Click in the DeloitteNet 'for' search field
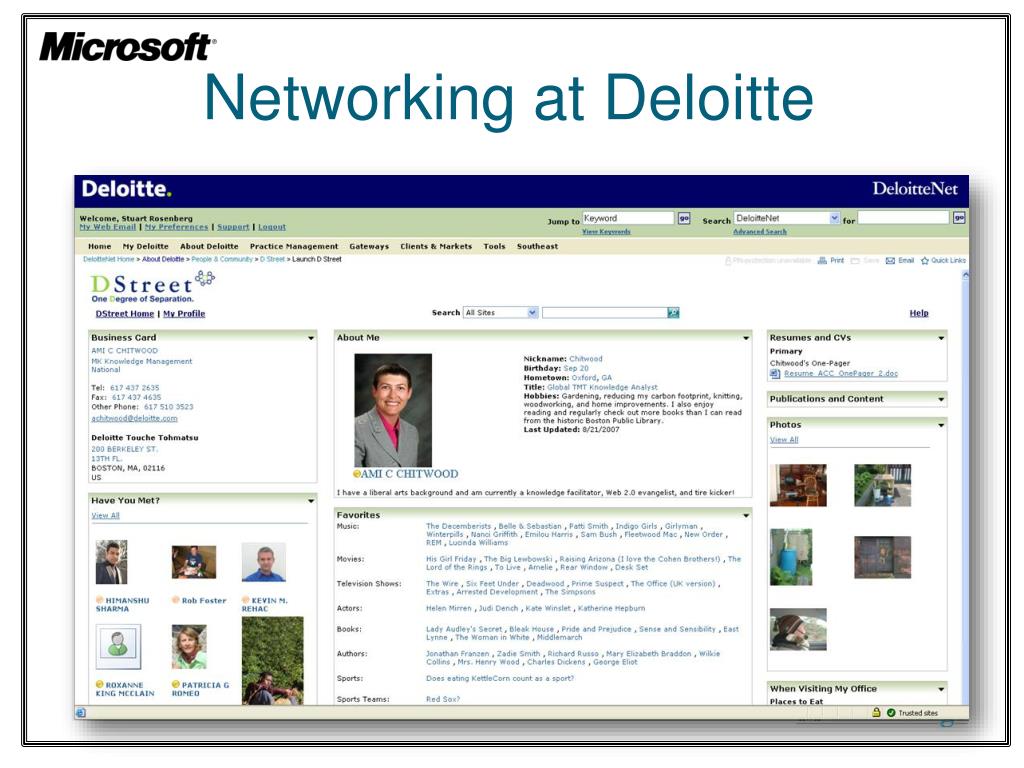Screen dimensions: 1024x768 tap(903, 217)
